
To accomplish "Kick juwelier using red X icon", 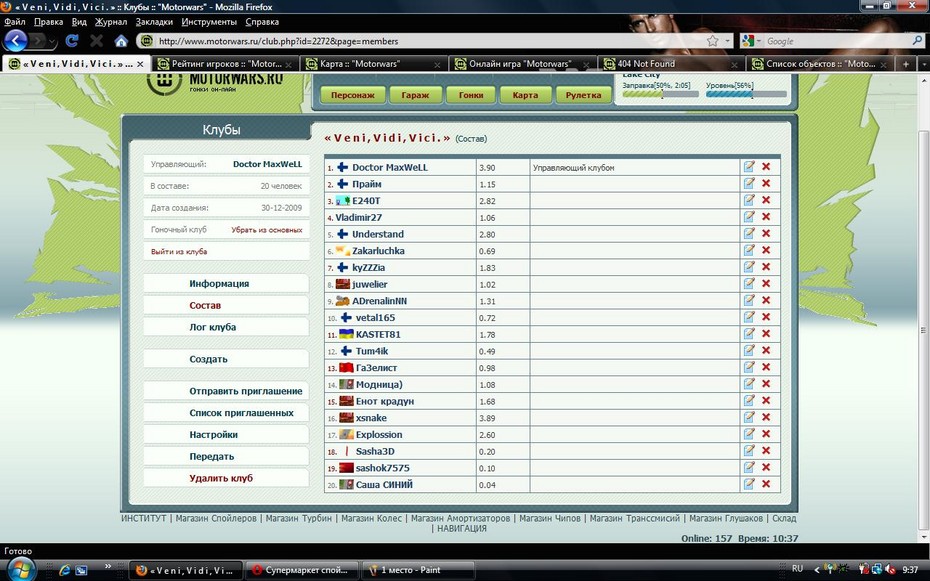I will coord(766,284).
